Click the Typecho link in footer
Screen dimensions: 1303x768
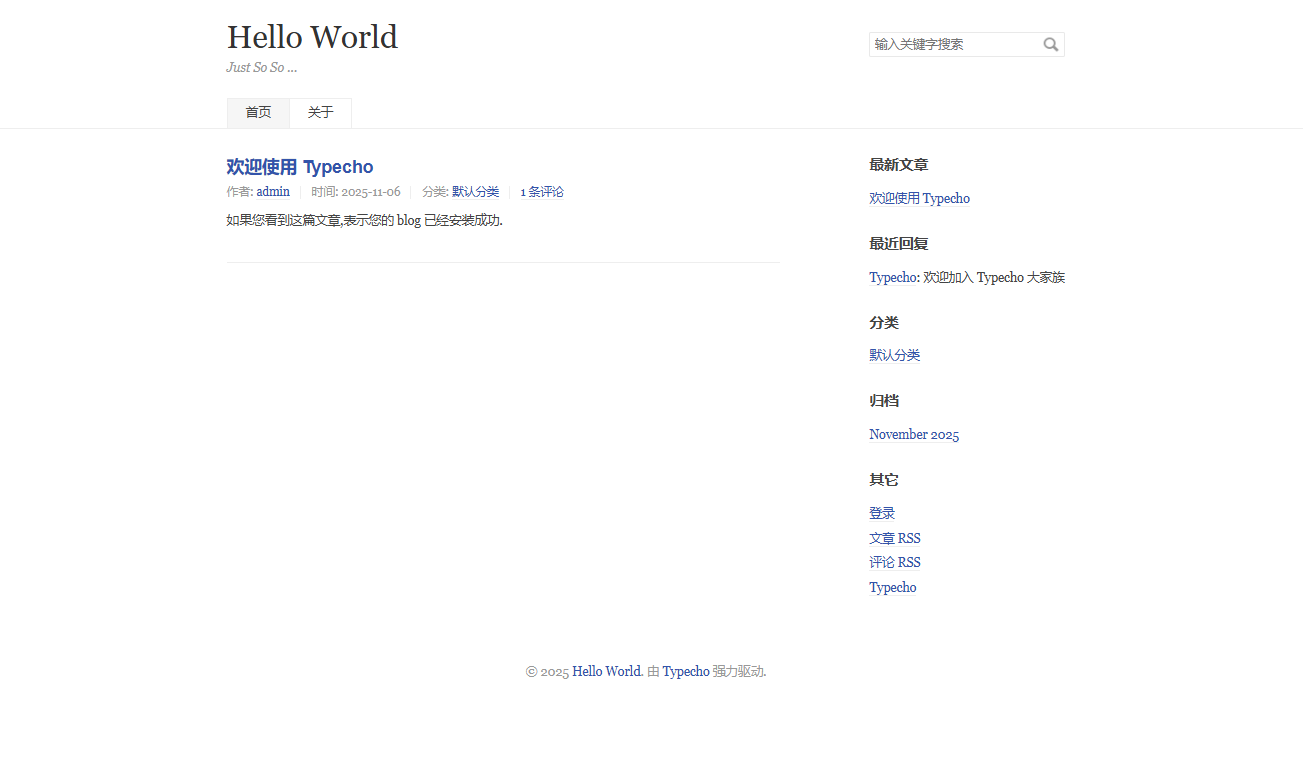coord(686,671)
